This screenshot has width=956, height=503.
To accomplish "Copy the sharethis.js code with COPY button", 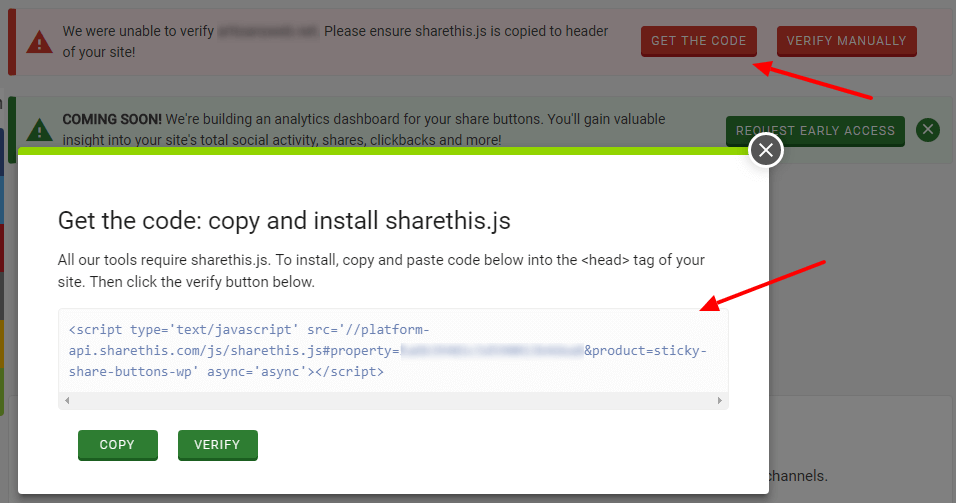I will (x=118, y=445).
